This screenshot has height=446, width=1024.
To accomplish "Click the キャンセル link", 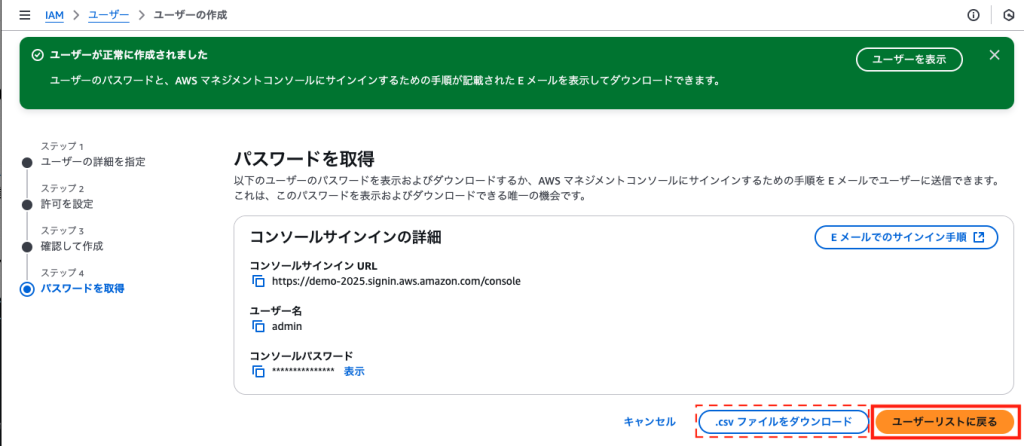I will pyautogui.click(x=649, y=422).
